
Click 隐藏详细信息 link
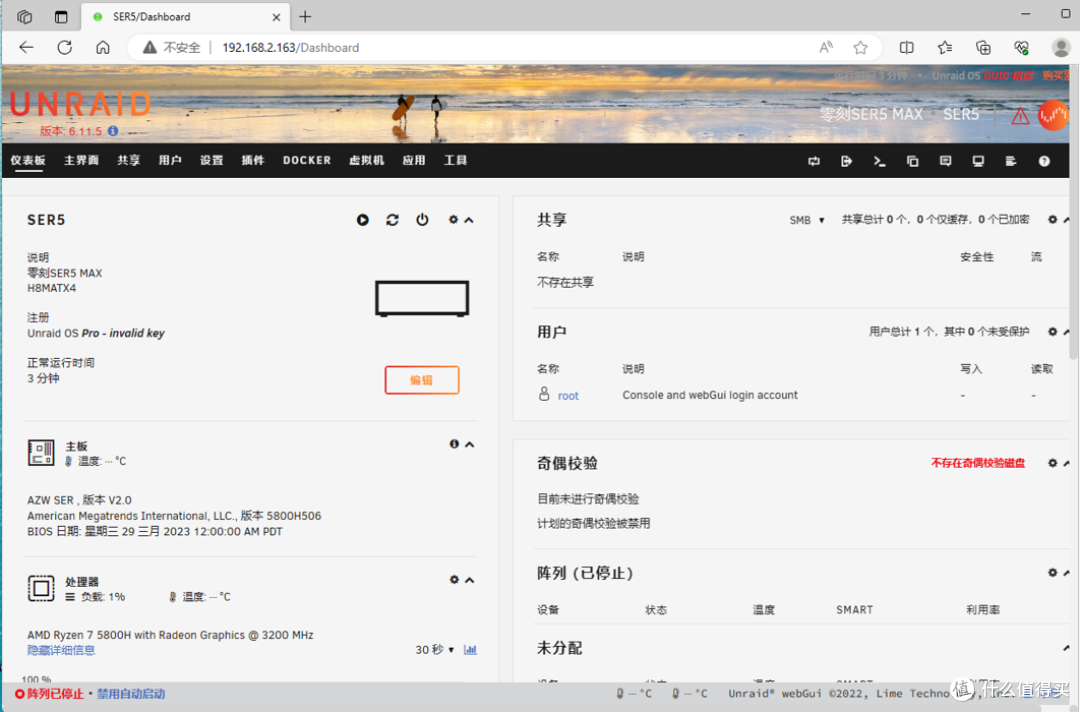pyautogui.click(x=61, y=650)
